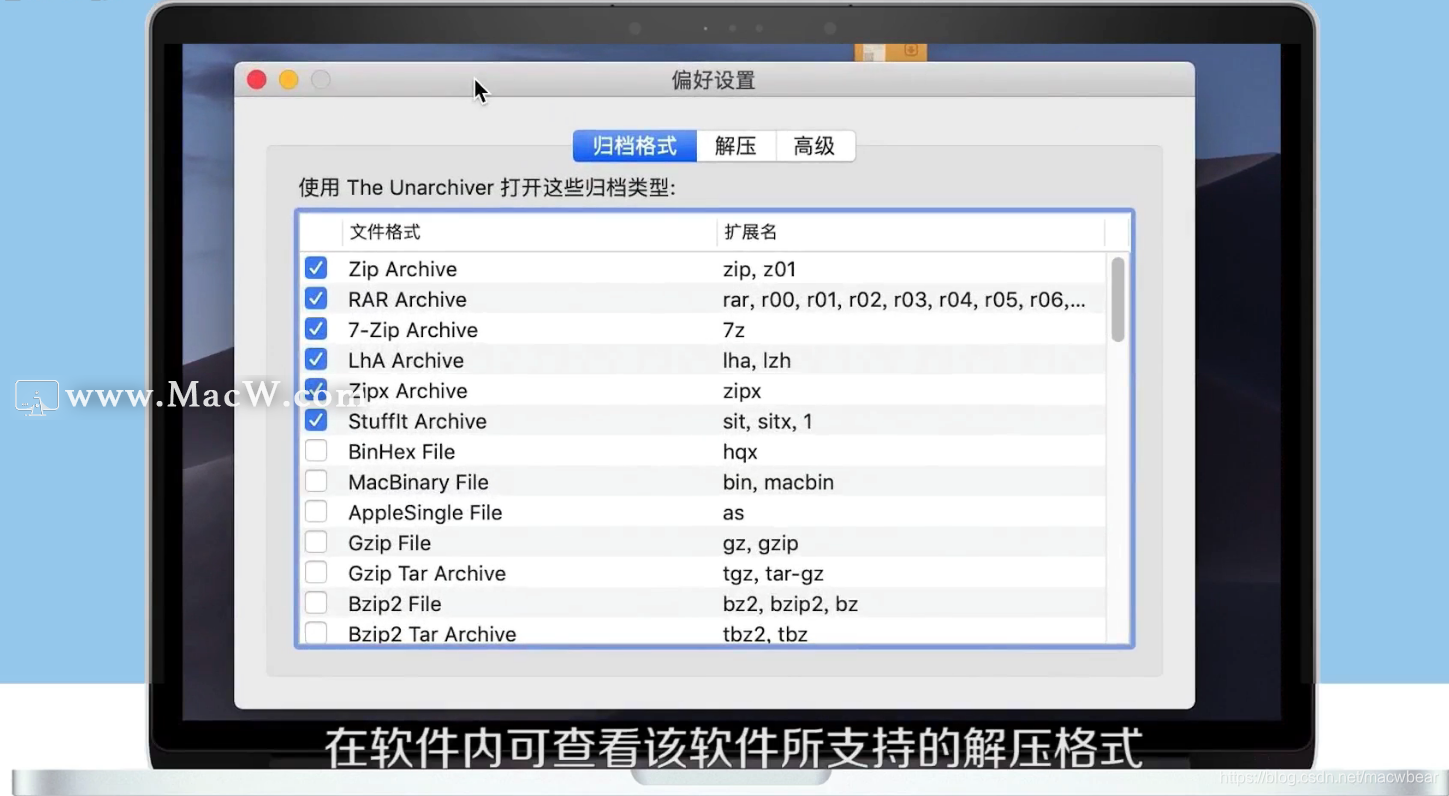Enable the BinHex File checkbox
This screenshot has width=1449, height=796.
pyautogui.click(x=316, y=451)
